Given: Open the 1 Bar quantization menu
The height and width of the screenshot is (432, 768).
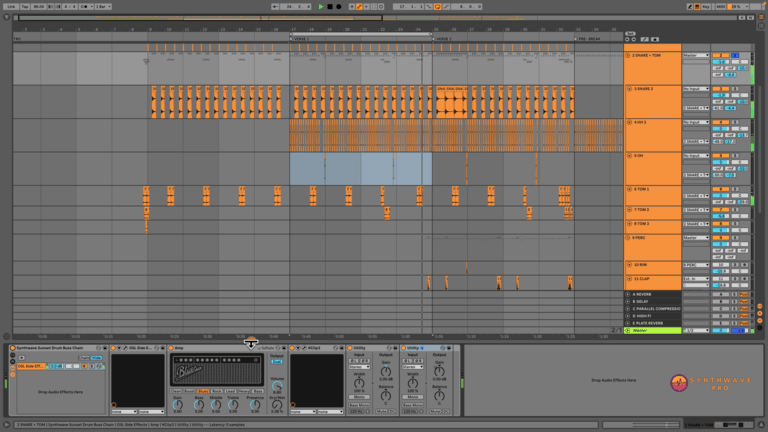Looking at the screenshot, I should click(103, 7).
